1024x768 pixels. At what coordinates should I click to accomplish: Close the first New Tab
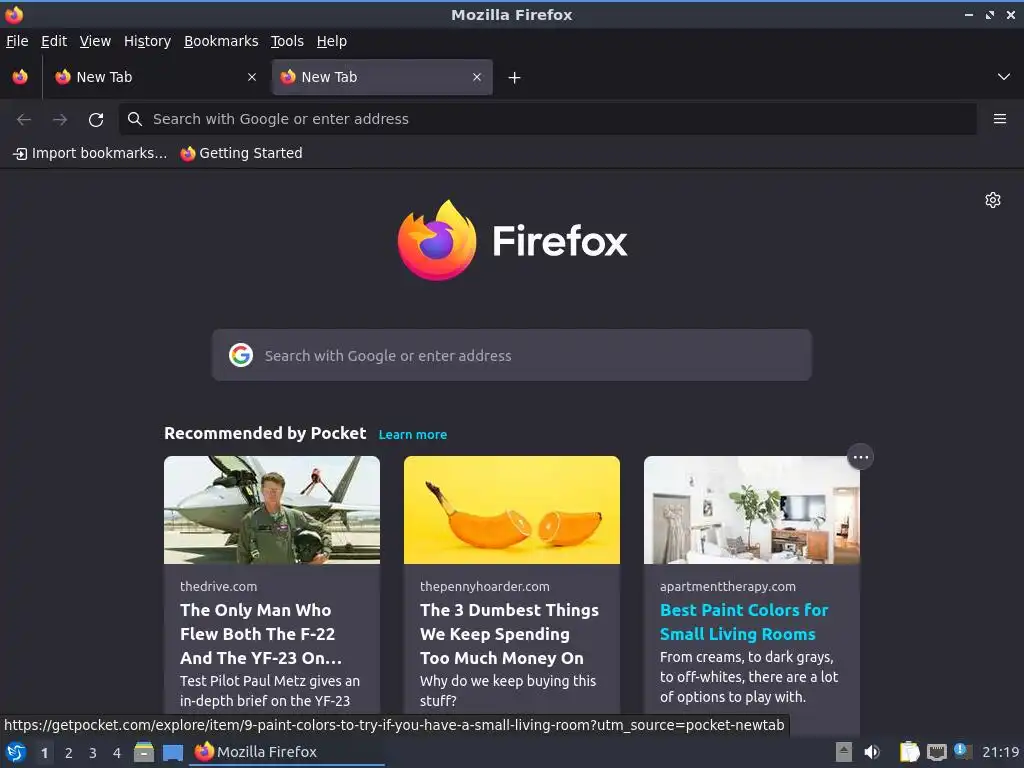252,77
